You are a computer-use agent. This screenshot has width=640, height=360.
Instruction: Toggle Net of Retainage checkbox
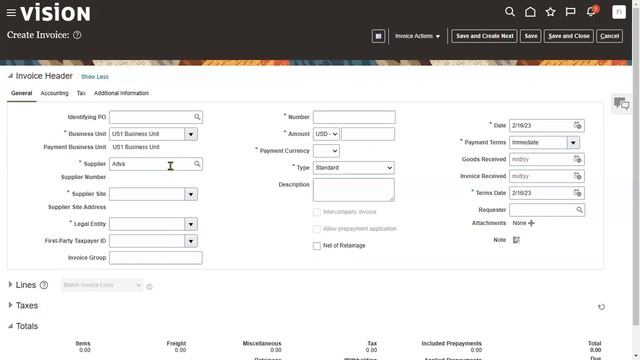(x=317, y=246)
